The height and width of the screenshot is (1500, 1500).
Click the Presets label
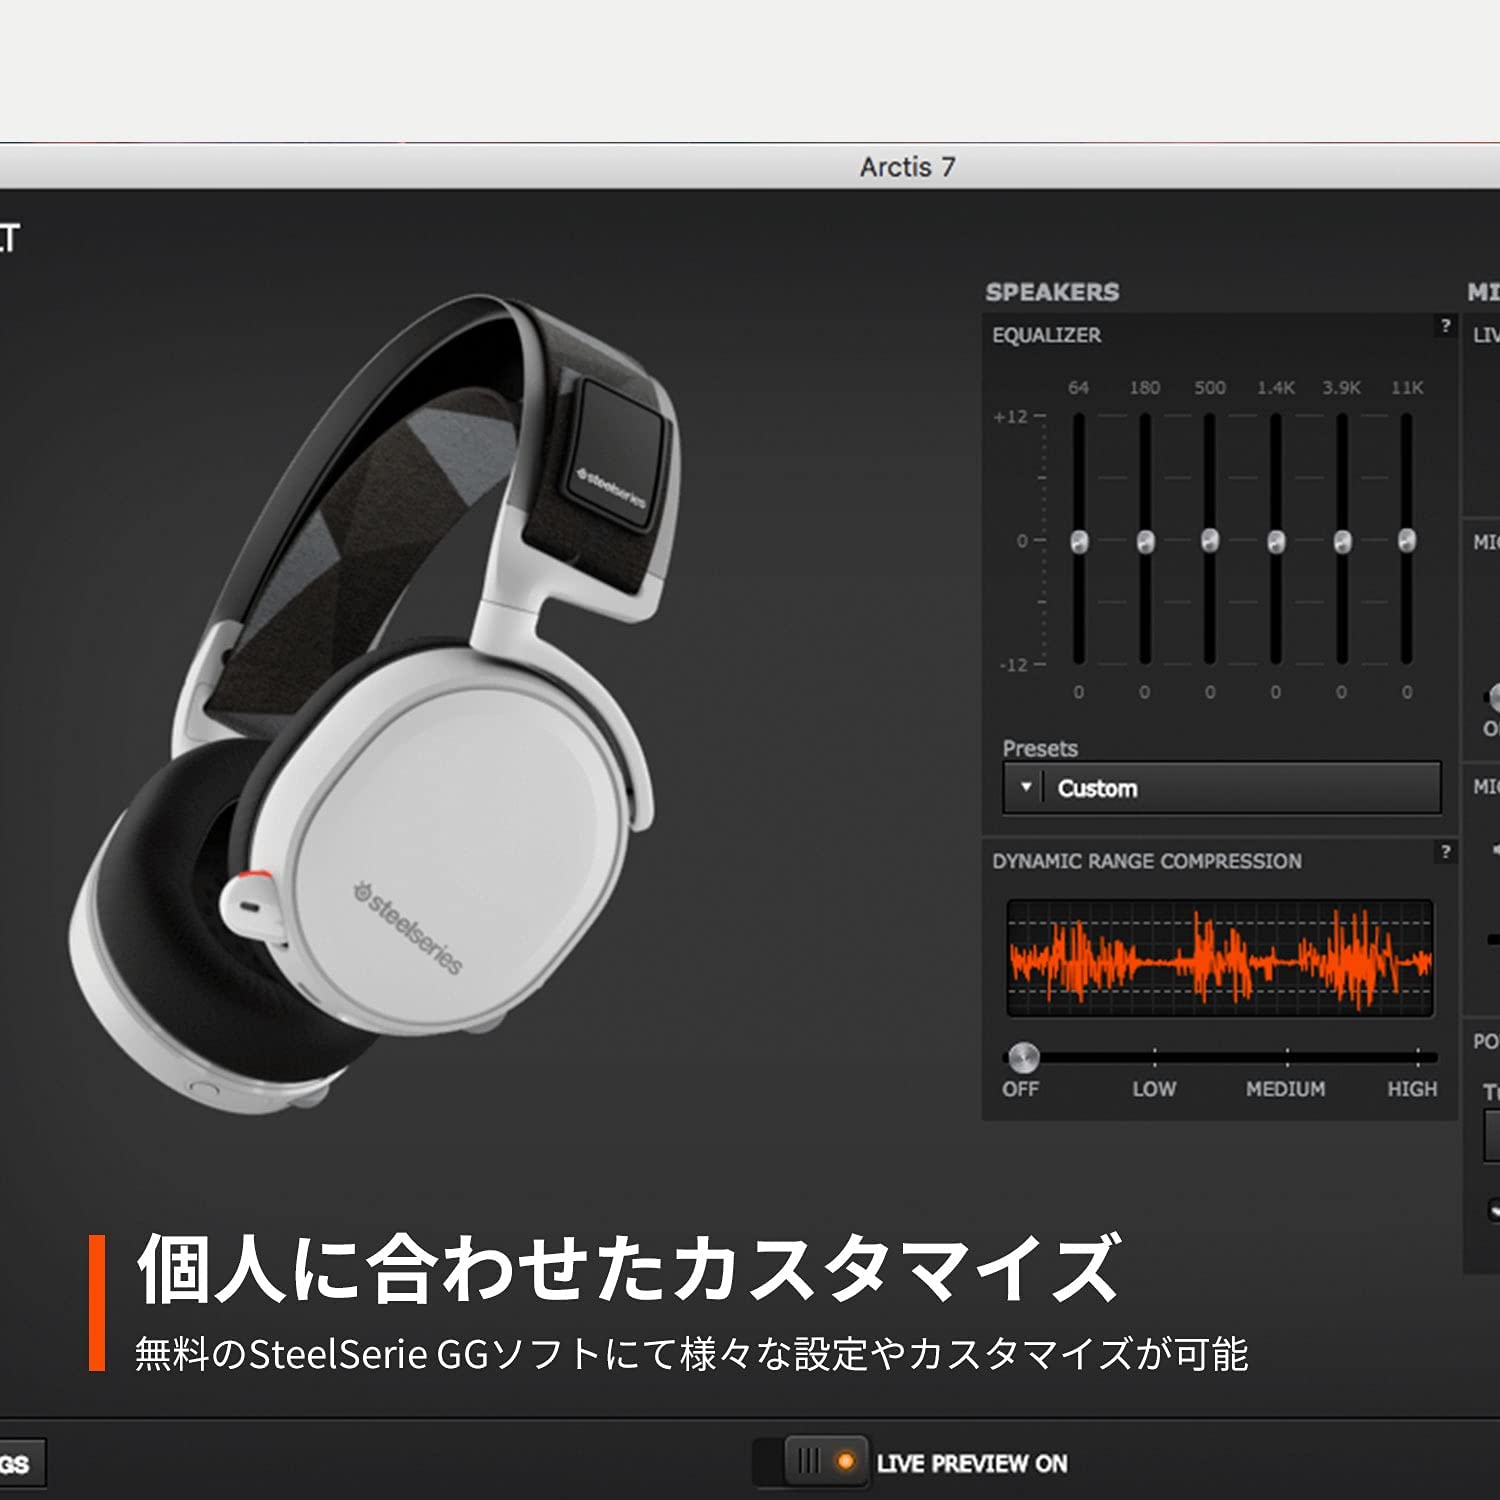pos(1040,748)
